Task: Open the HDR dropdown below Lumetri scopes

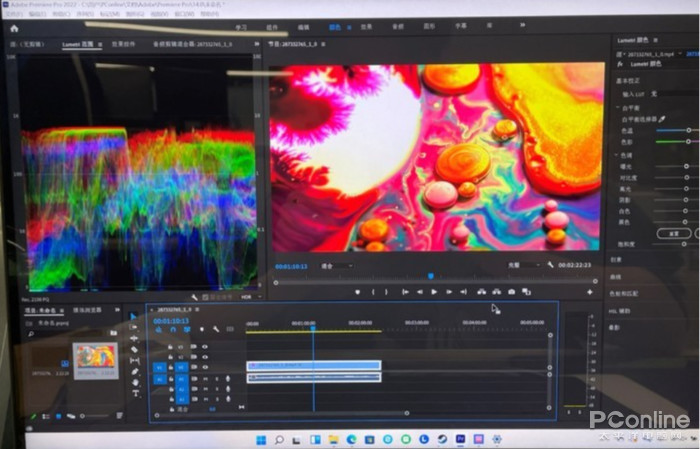Action: [x=248, y=297]
